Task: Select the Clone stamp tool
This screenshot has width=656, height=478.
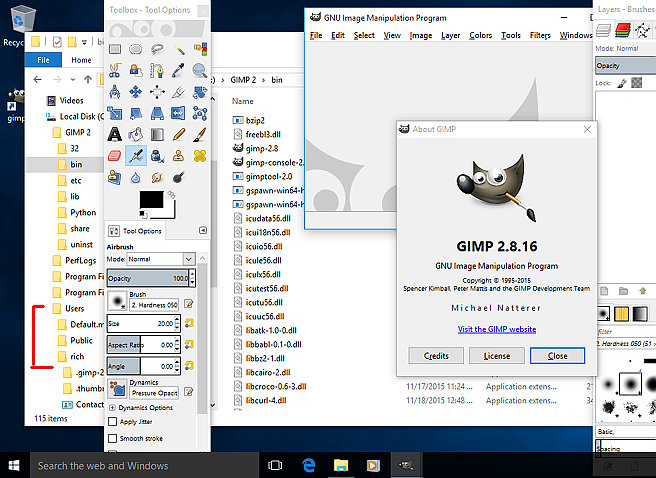Action: [x=178, y=156]
